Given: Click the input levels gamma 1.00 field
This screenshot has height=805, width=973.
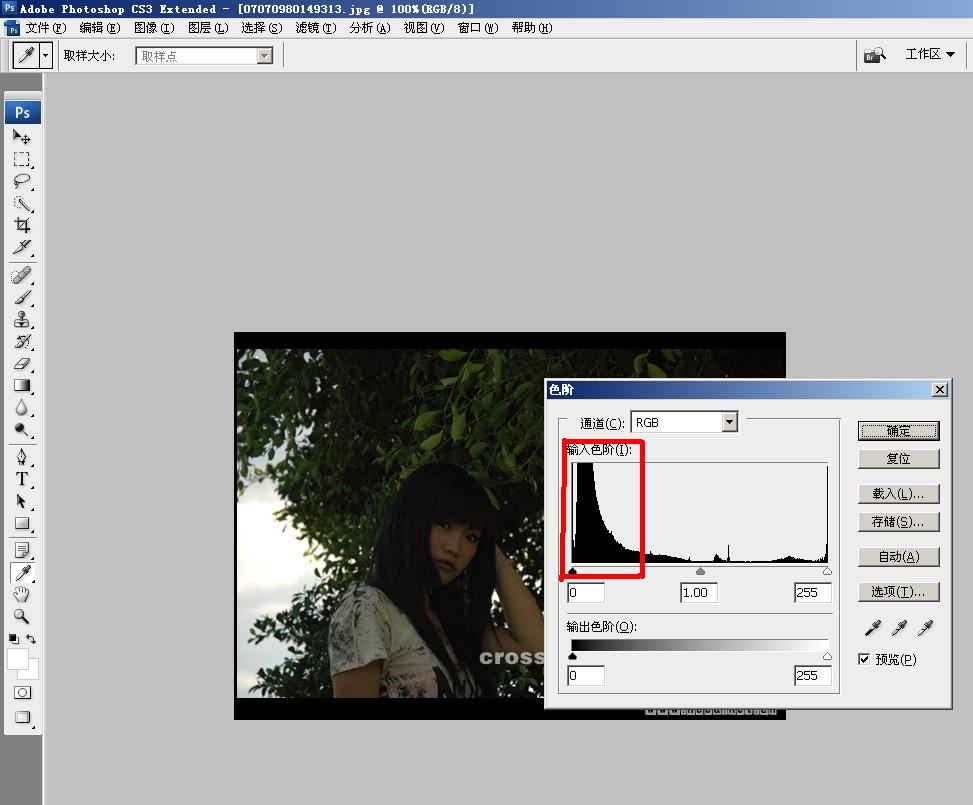Looking at the screenshot, I should 698,593.
